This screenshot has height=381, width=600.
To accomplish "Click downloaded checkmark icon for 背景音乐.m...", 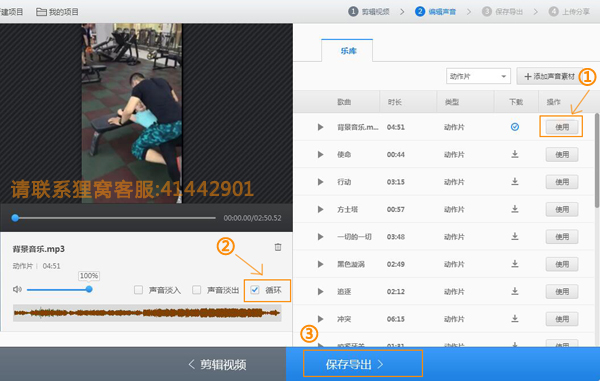I will click(515, 127).
